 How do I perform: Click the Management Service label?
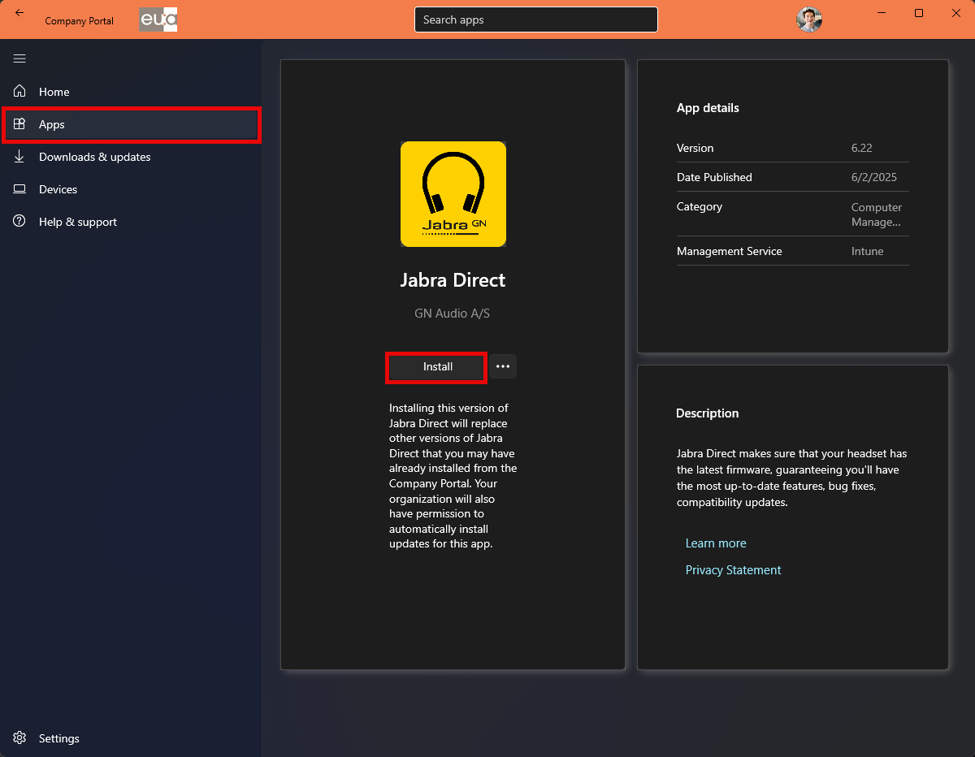coord(729,251)
